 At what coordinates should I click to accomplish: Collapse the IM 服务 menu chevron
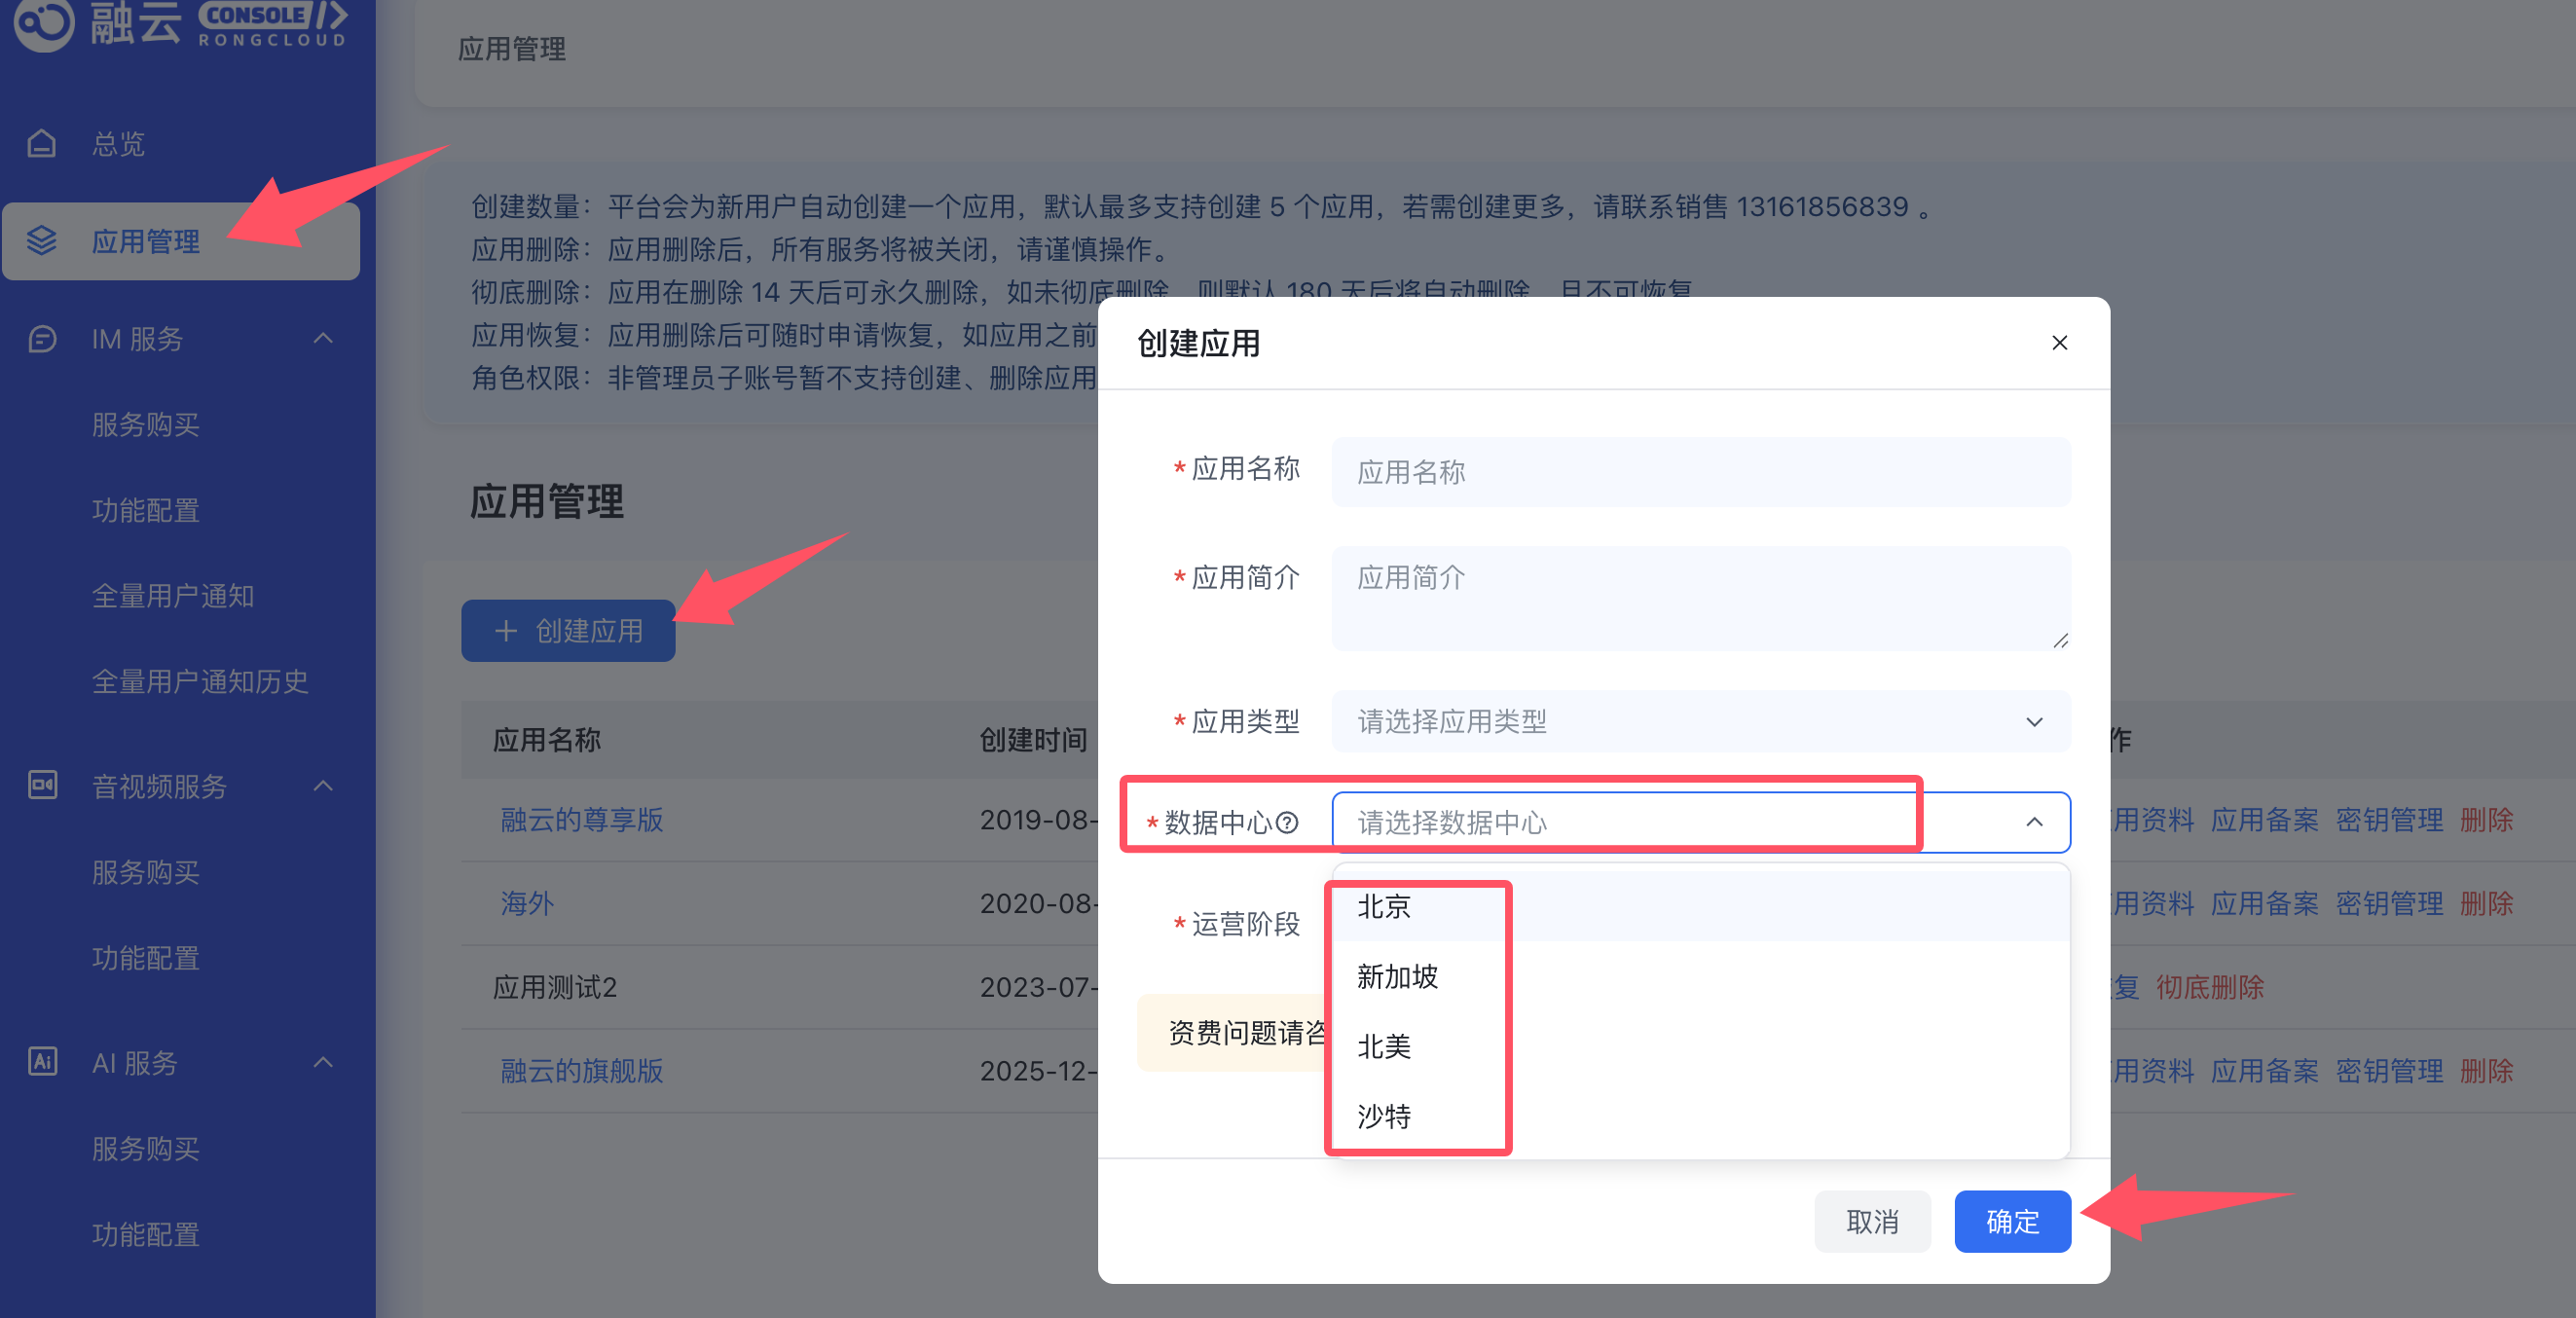322,339
